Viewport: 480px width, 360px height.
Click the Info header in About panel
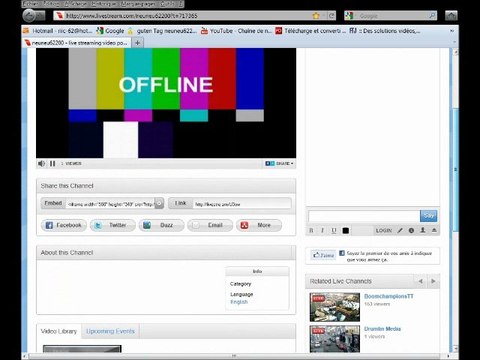pyautogui.click(x=257, y=271)
